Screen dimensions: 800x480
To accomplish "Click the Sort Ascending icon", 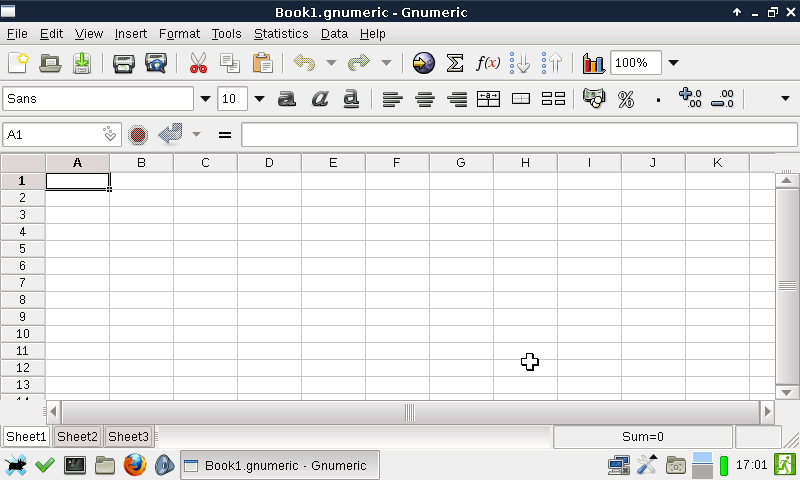I will click(520, 63).
